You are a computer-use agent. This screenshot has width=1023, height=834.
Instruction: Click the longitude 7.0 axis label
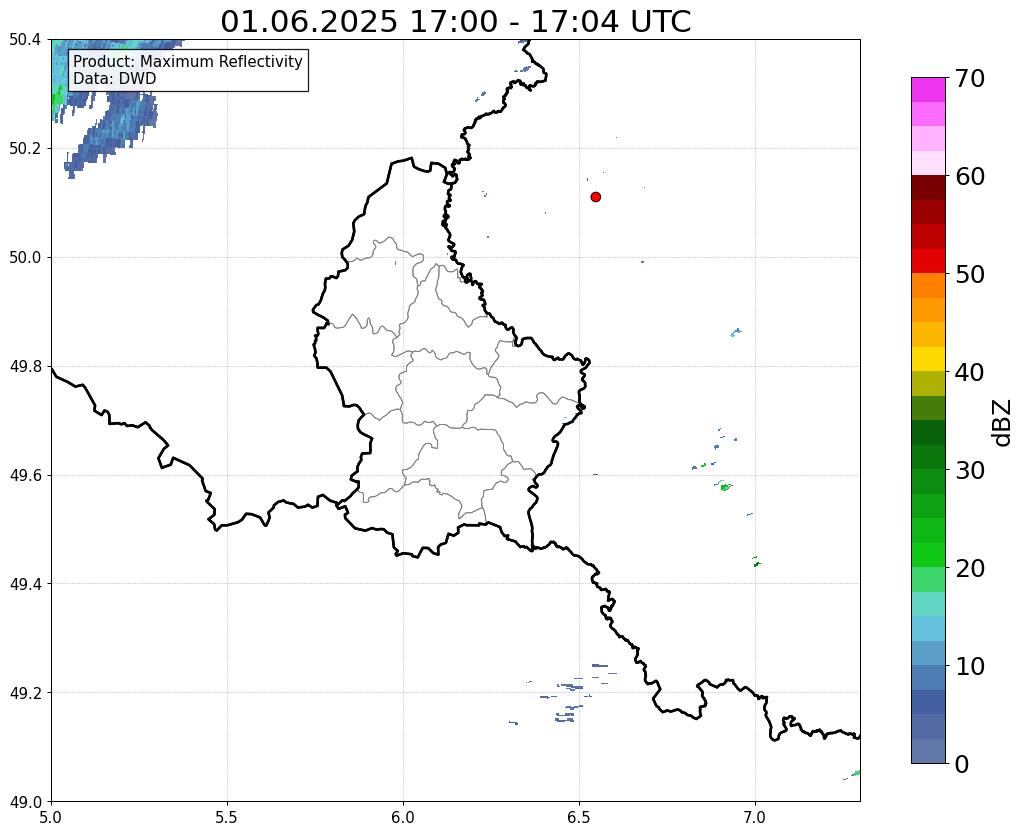756,818
